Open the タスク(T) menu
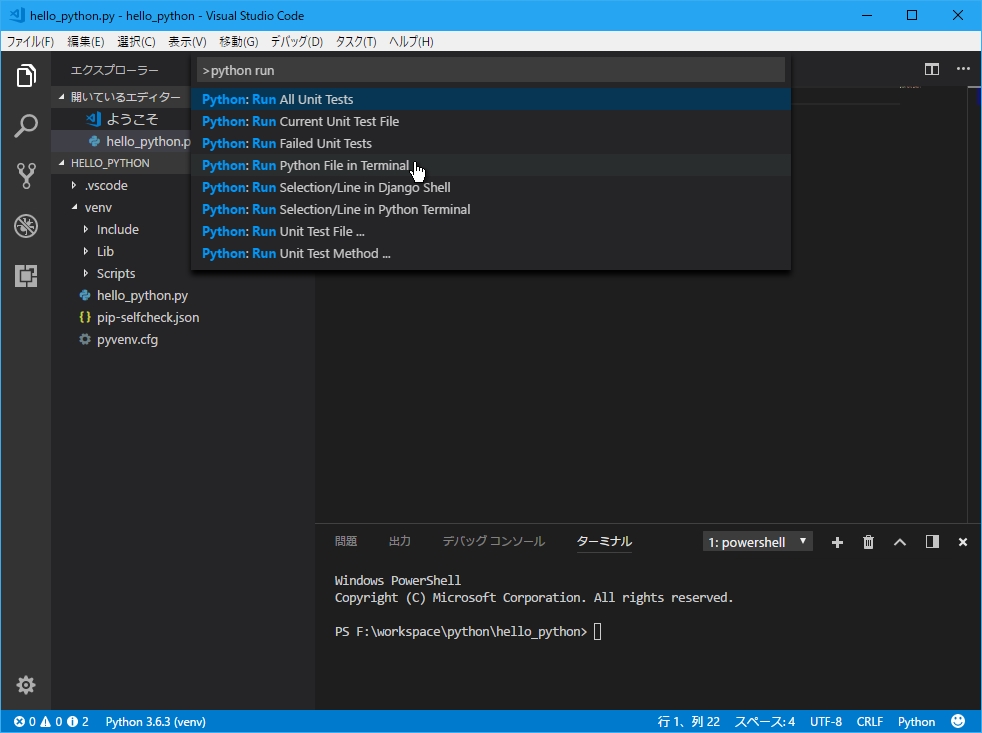The image size is (982, 733). 356,41
